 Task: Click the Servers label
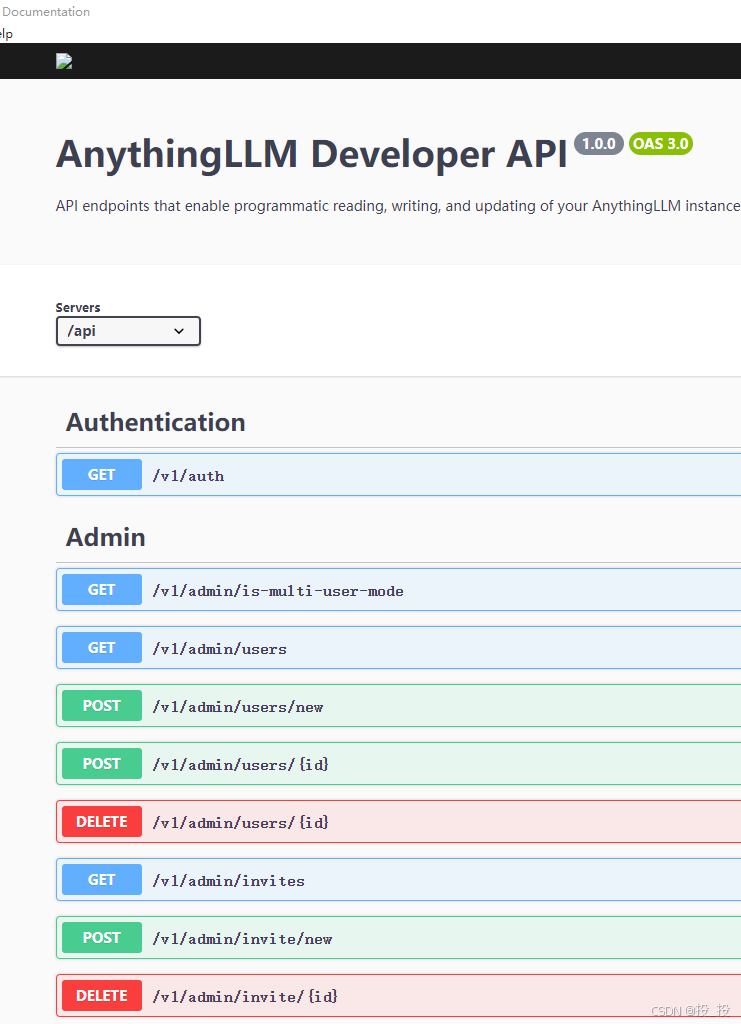coord(78,308)
